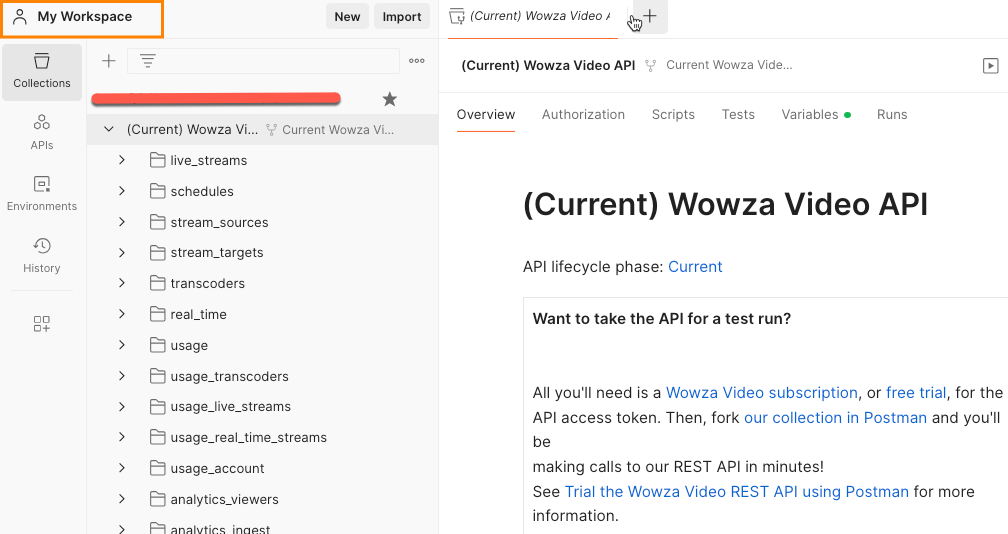Image resolution: width=1008 pixels, height=534 pixels.
Task: Switch to the Variables tab
Action: (810, 115)
